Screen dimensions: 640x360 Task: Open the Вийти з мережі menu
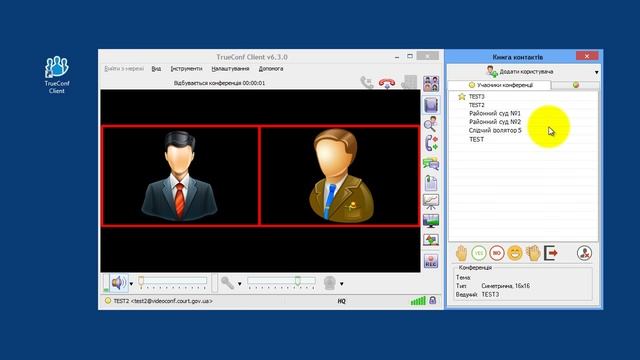point(124,69)
